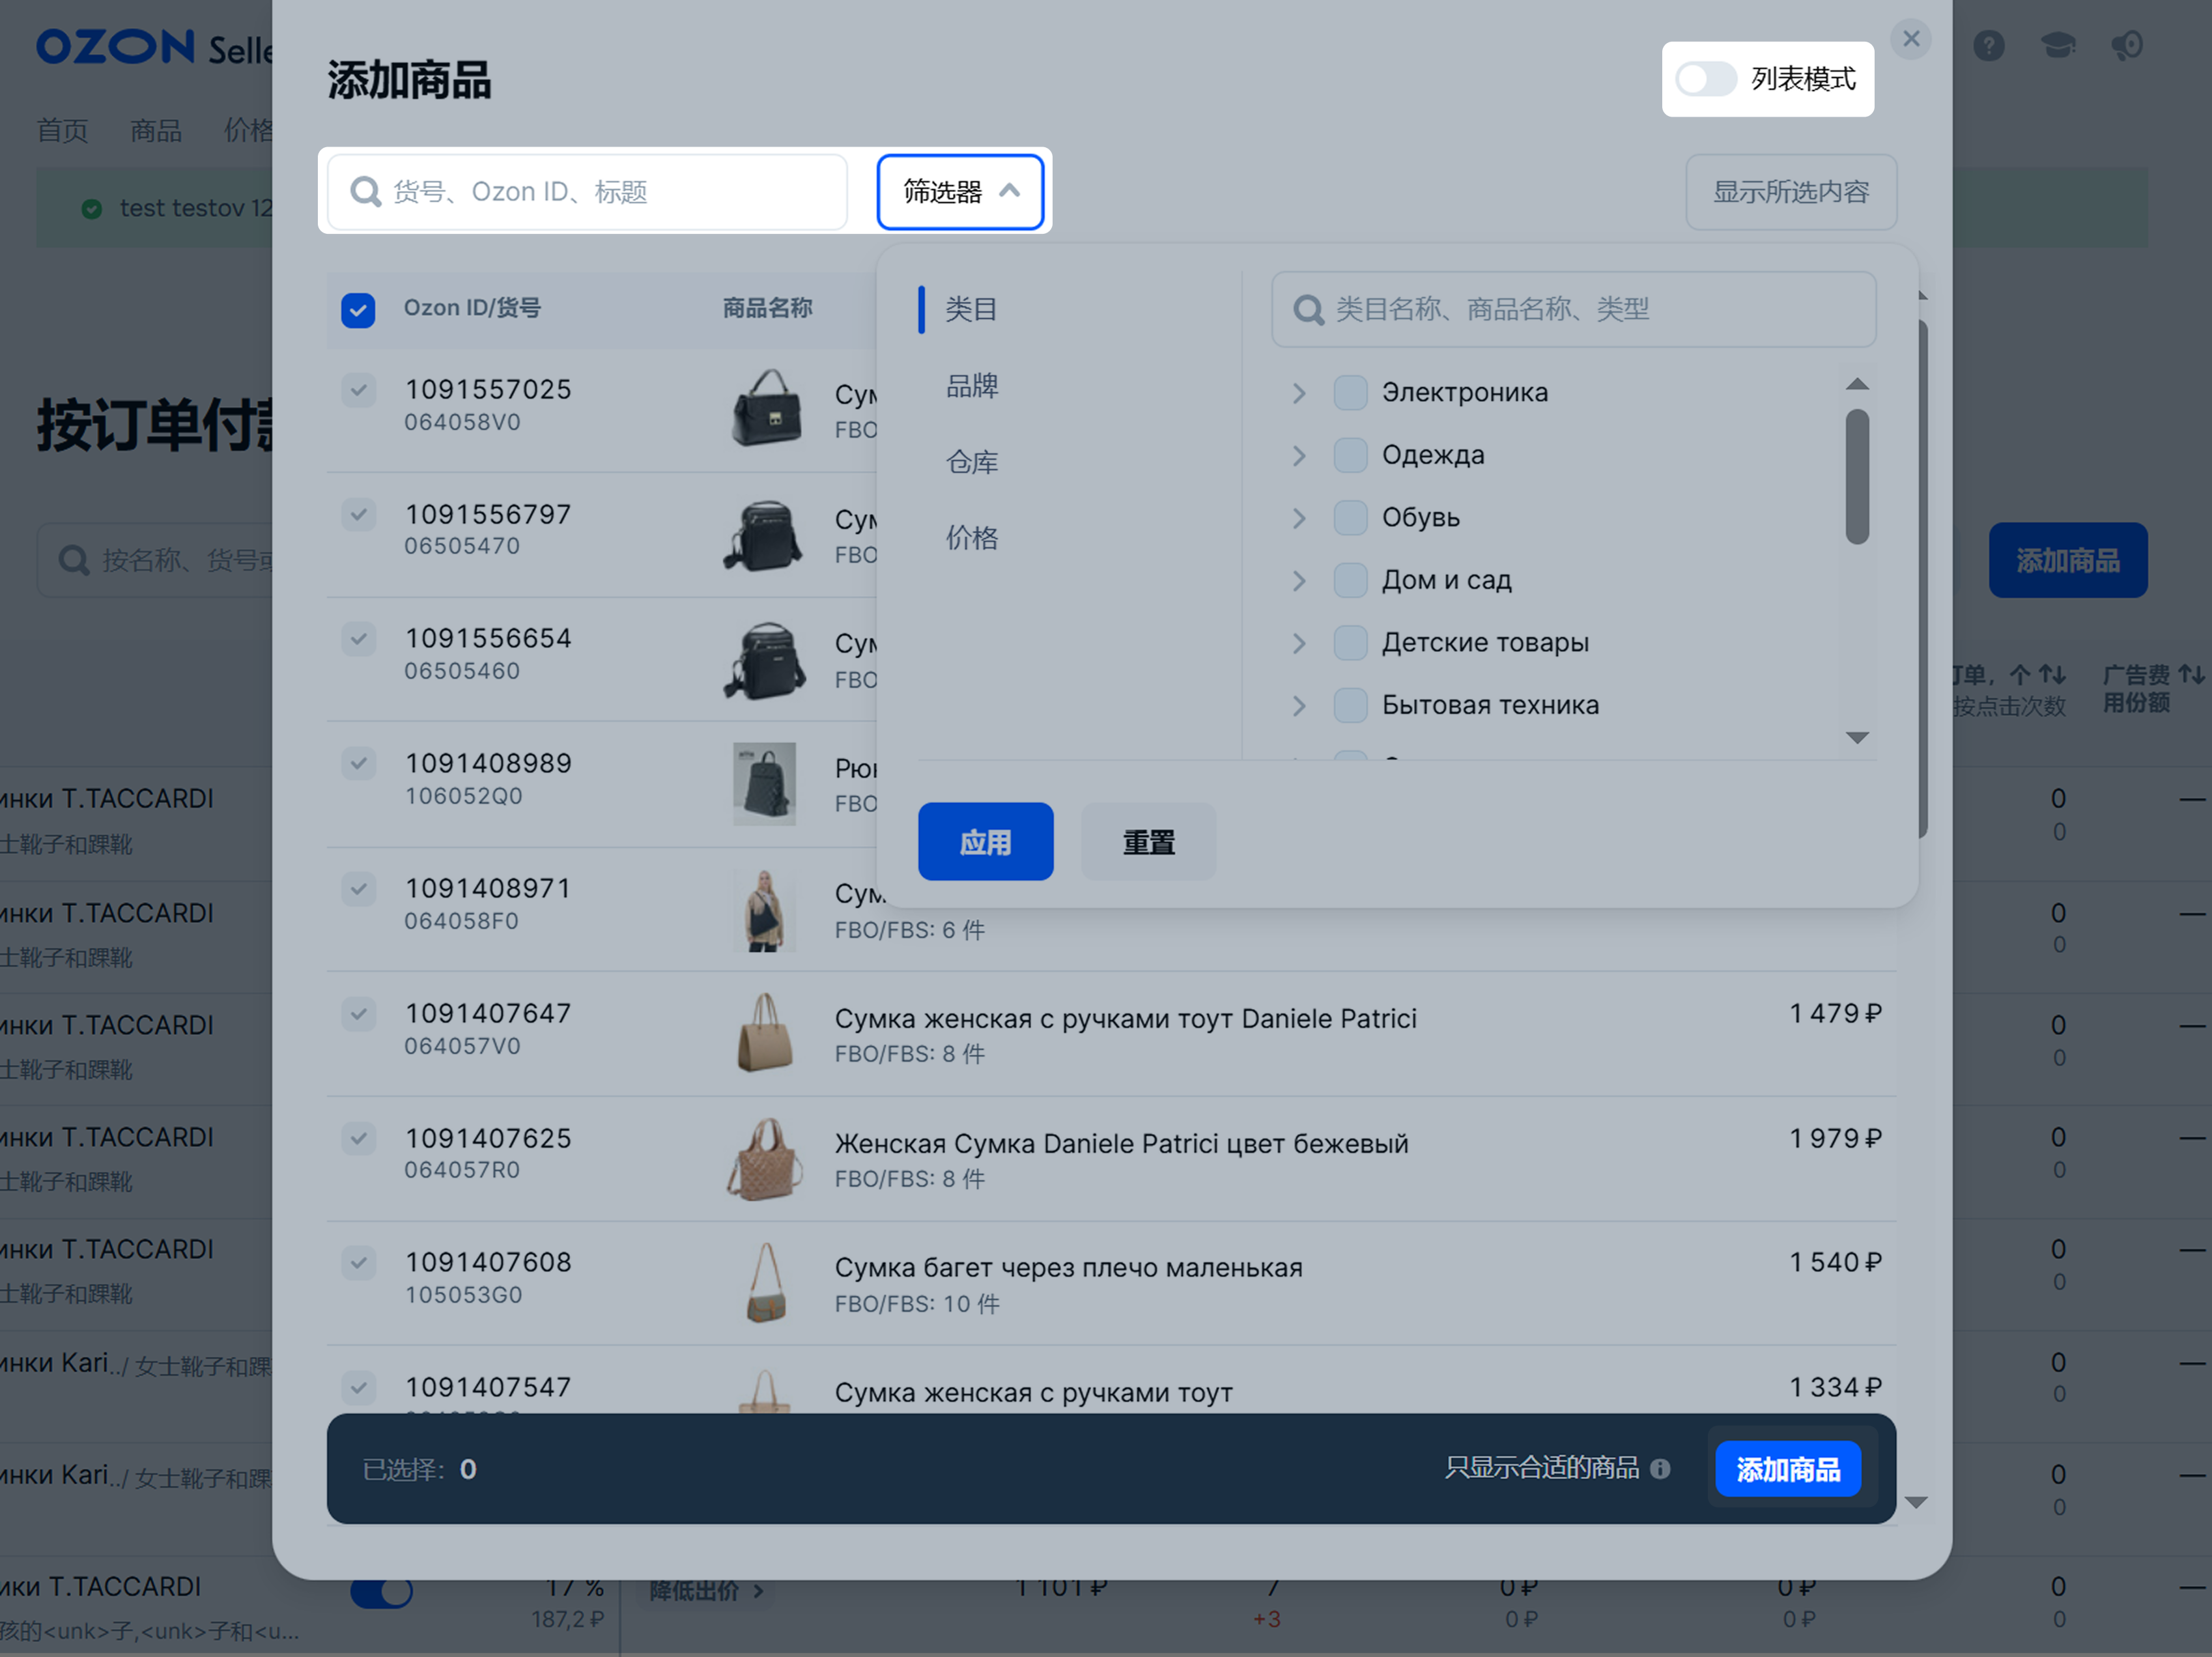Check the row for product 1091557025
This screenshot has height=1657, width=2212.
[358, 389]
